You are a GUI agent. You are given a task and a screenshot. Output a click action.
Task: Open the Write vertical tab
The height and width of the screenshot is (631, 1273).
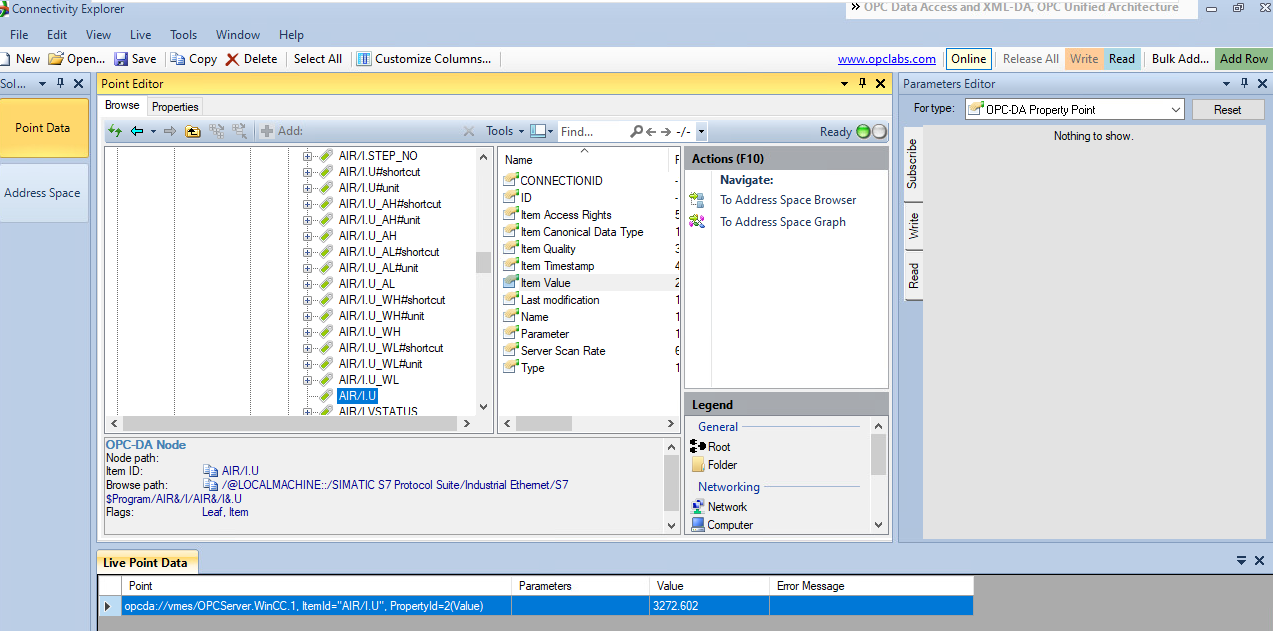click(912, 225)
